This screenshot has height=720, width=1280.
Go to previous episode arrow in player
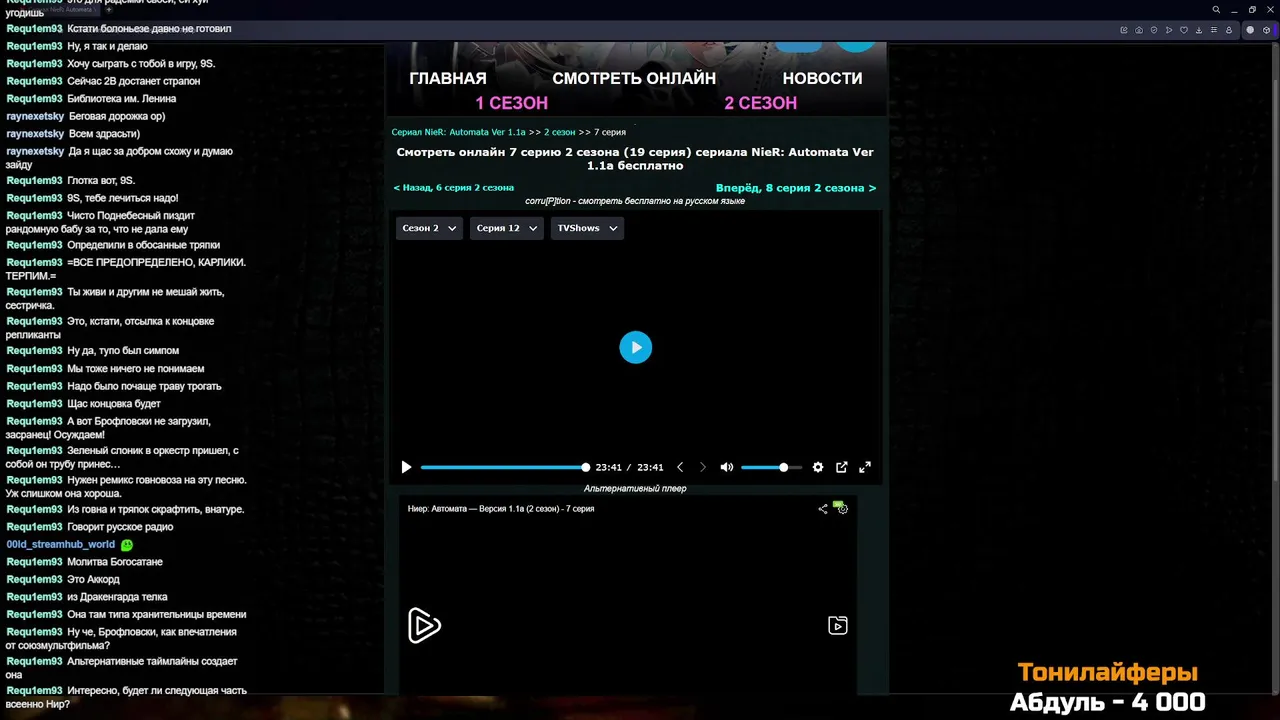[x=680, y=467]
